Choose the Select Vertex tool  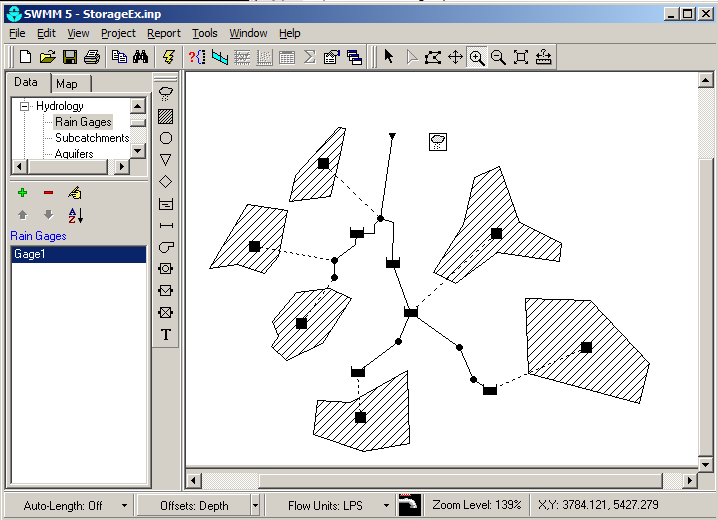[x=412, y=57]
